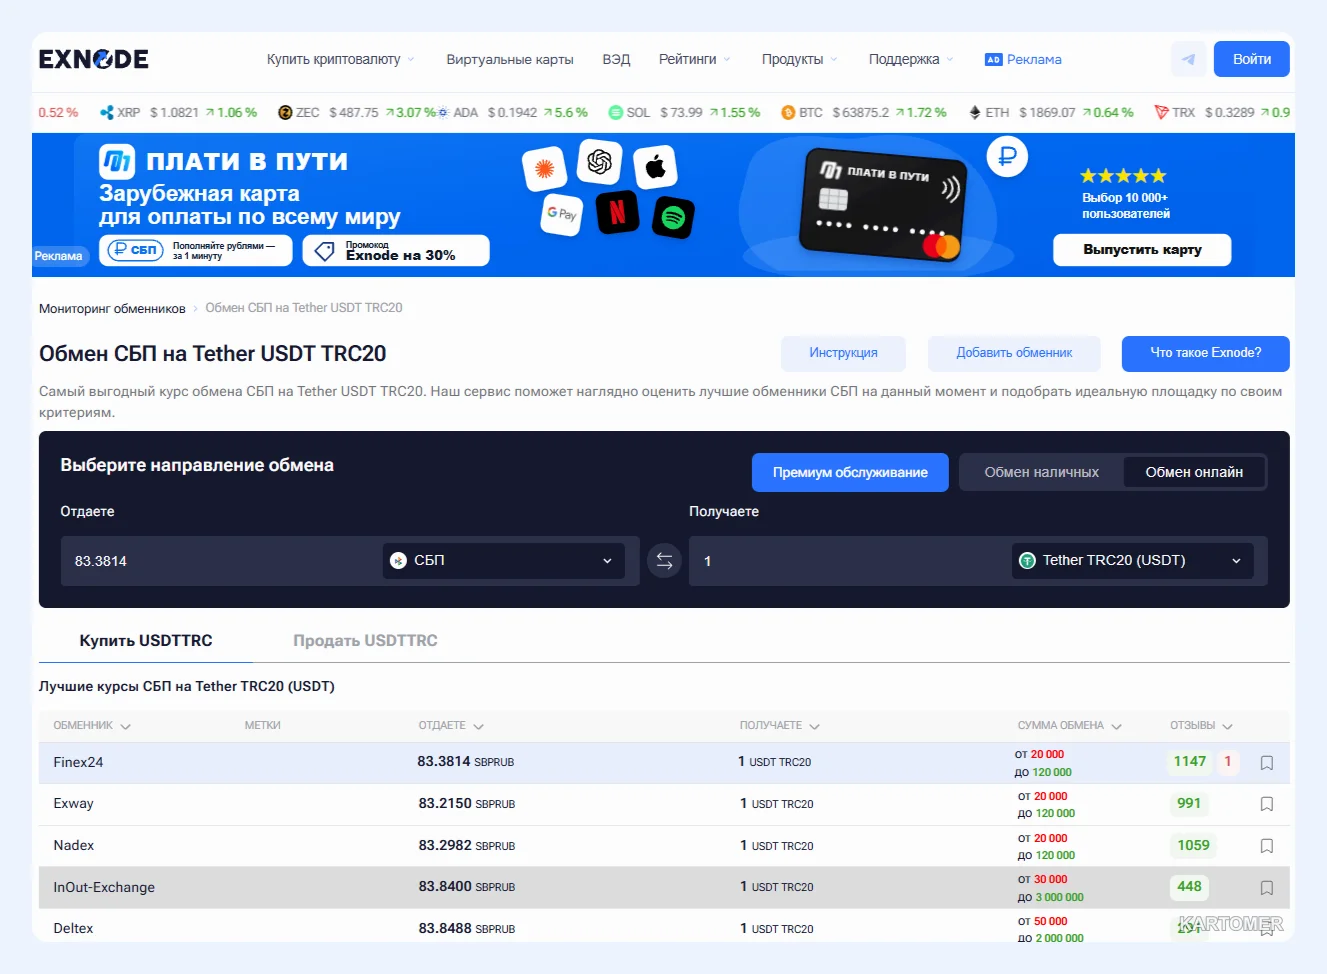The image size is (1327, 974).
Task: Click the ETH ticker icon
Action: point(975,113)
